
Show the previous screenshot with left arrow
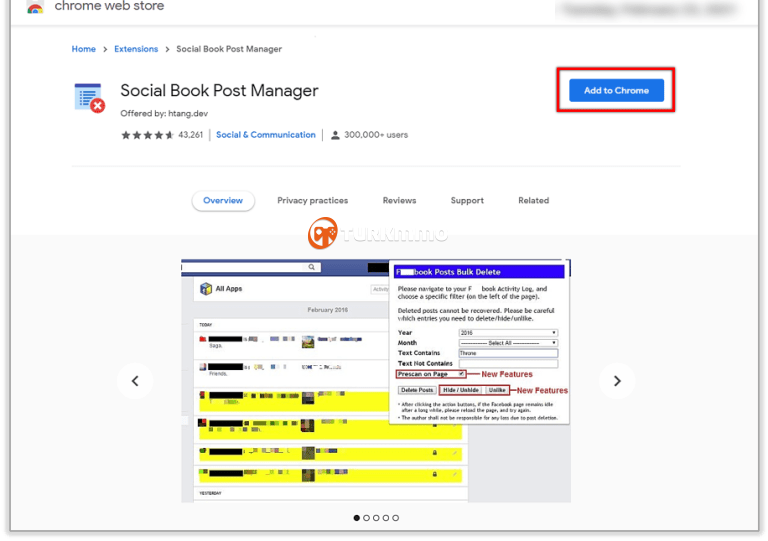(x=135, y=381)
